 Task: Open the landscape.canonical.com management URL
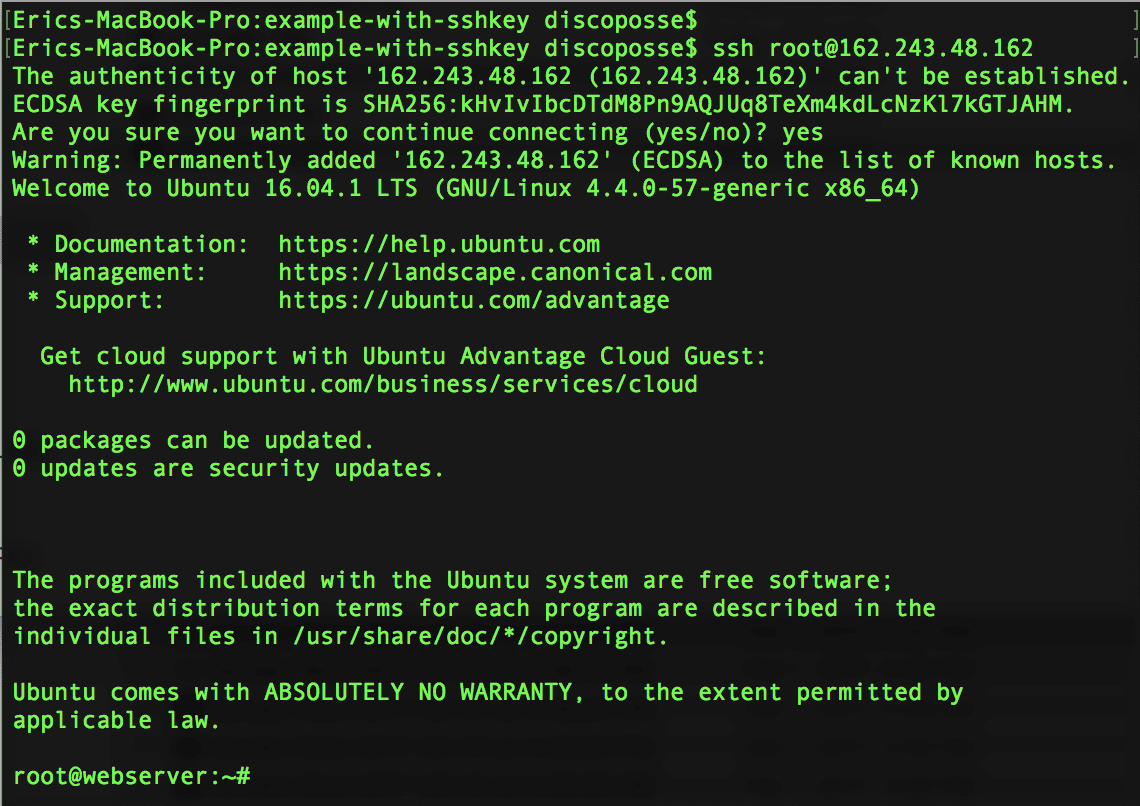(495, 272)
